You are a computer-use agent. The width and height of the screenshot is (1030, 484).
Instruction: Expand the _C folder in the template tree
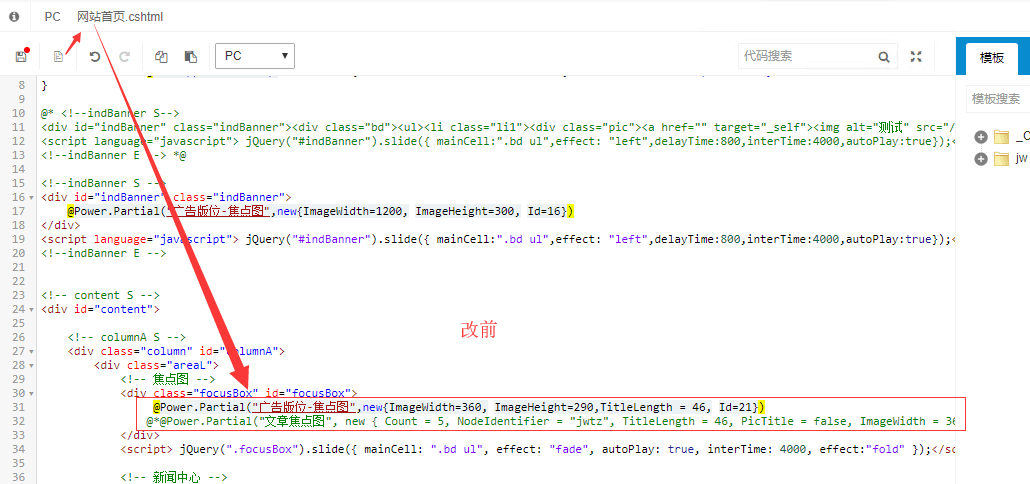pyautogui.click(x=980, y=137)
